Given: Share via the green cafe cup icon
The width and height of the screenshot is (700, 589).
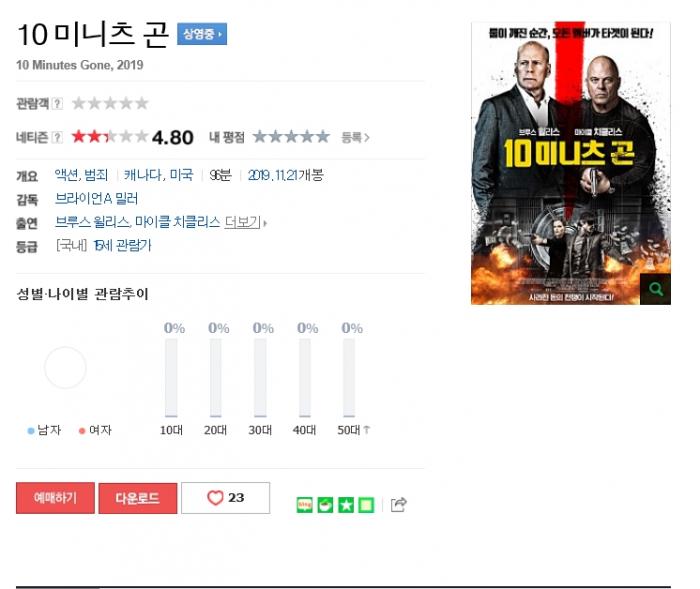Looking at the screenshot, I should click(x=325, y=505).
